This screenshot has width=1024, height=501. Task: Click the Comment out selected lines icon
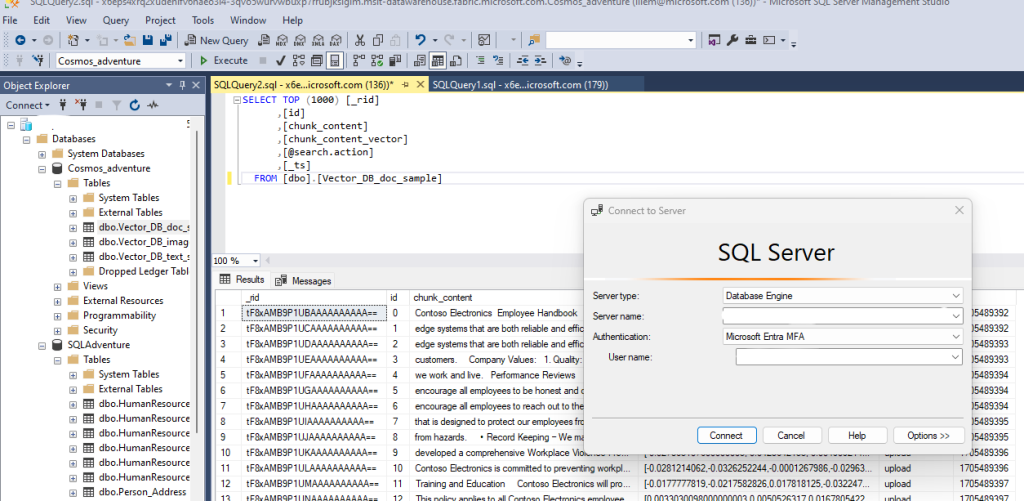pos(480,61)
